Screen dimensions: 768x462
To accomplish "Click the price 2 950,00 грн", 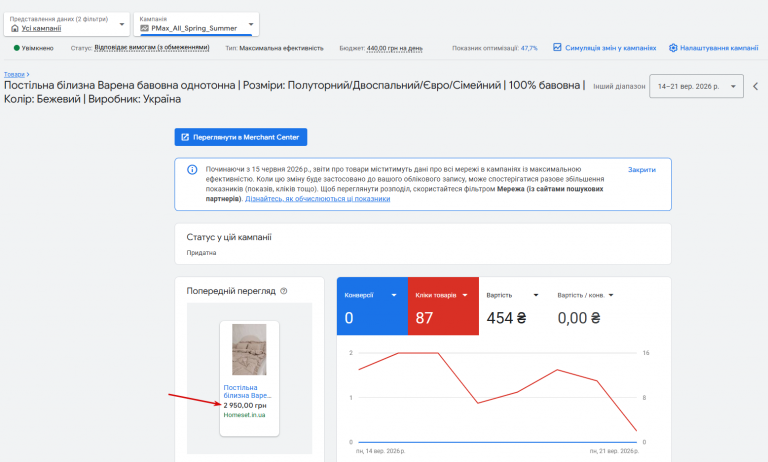I will point(245,406).
